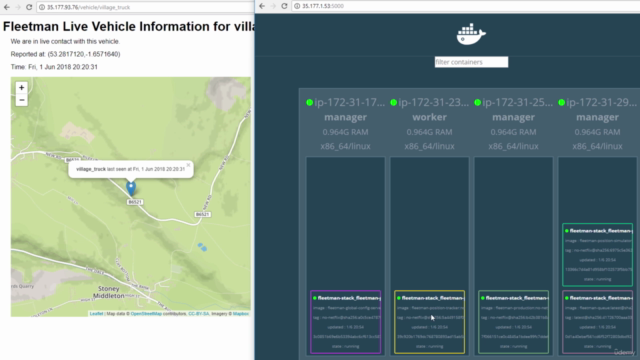
Task: Open site info icon beside 35.177.1.53:5000 address
Action: pos(297,6)
